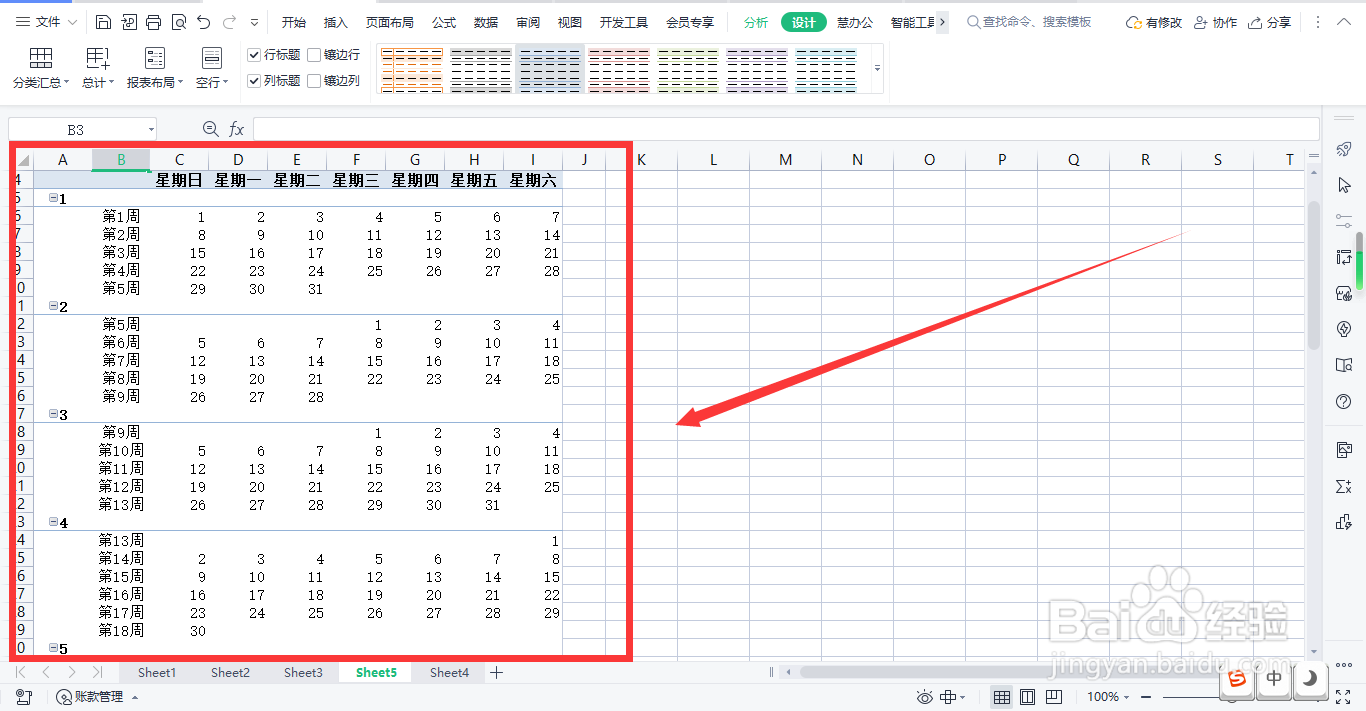Open the 报表布局 report layout tool

[155, 69]
